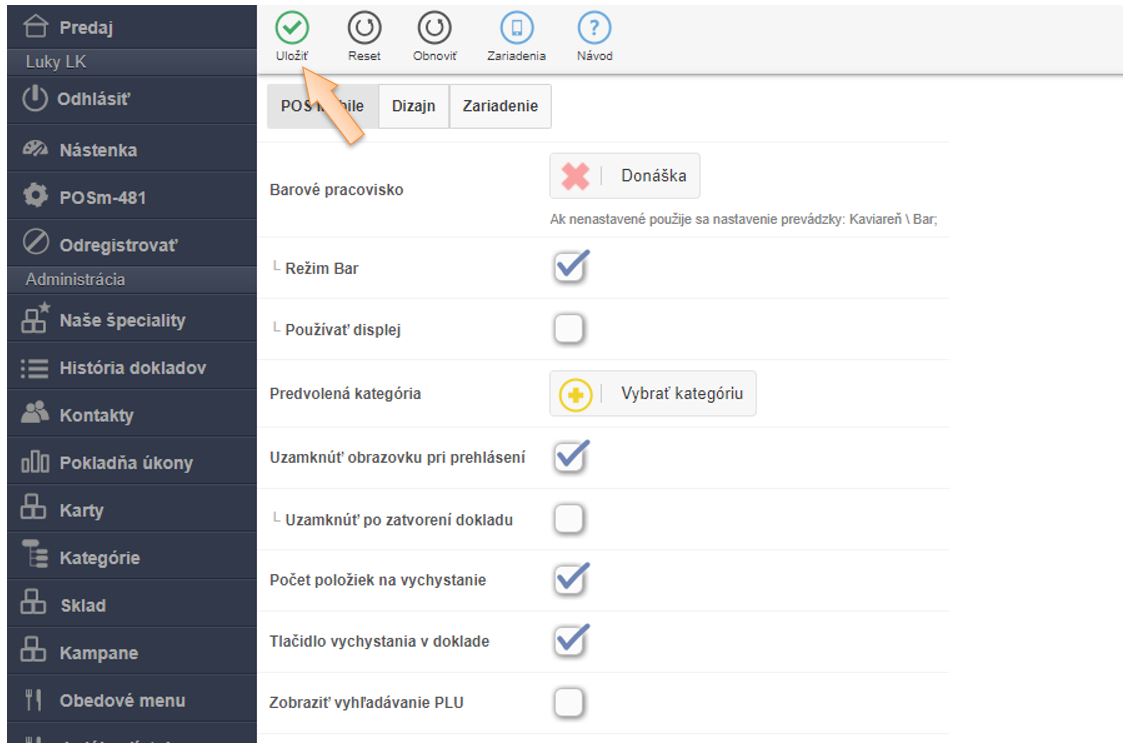Open the Predaj home item
The image size is (1139, 753).
[84, 28]
